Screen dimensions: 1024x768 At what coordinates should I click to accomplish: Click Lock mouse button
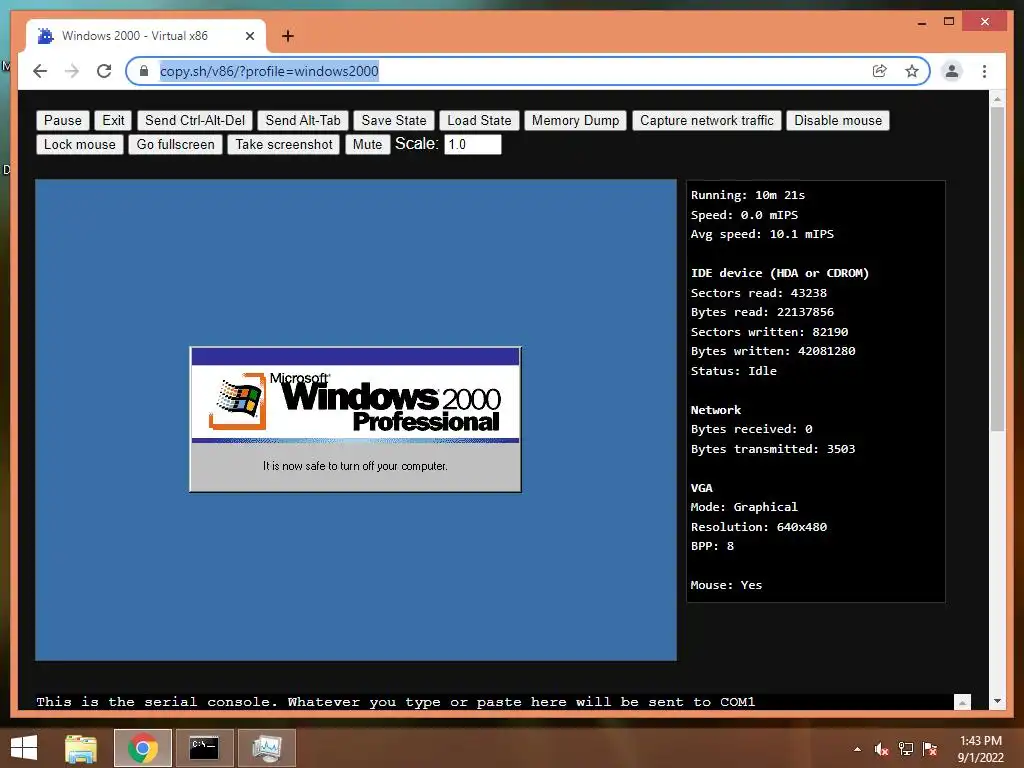point(80,144)
